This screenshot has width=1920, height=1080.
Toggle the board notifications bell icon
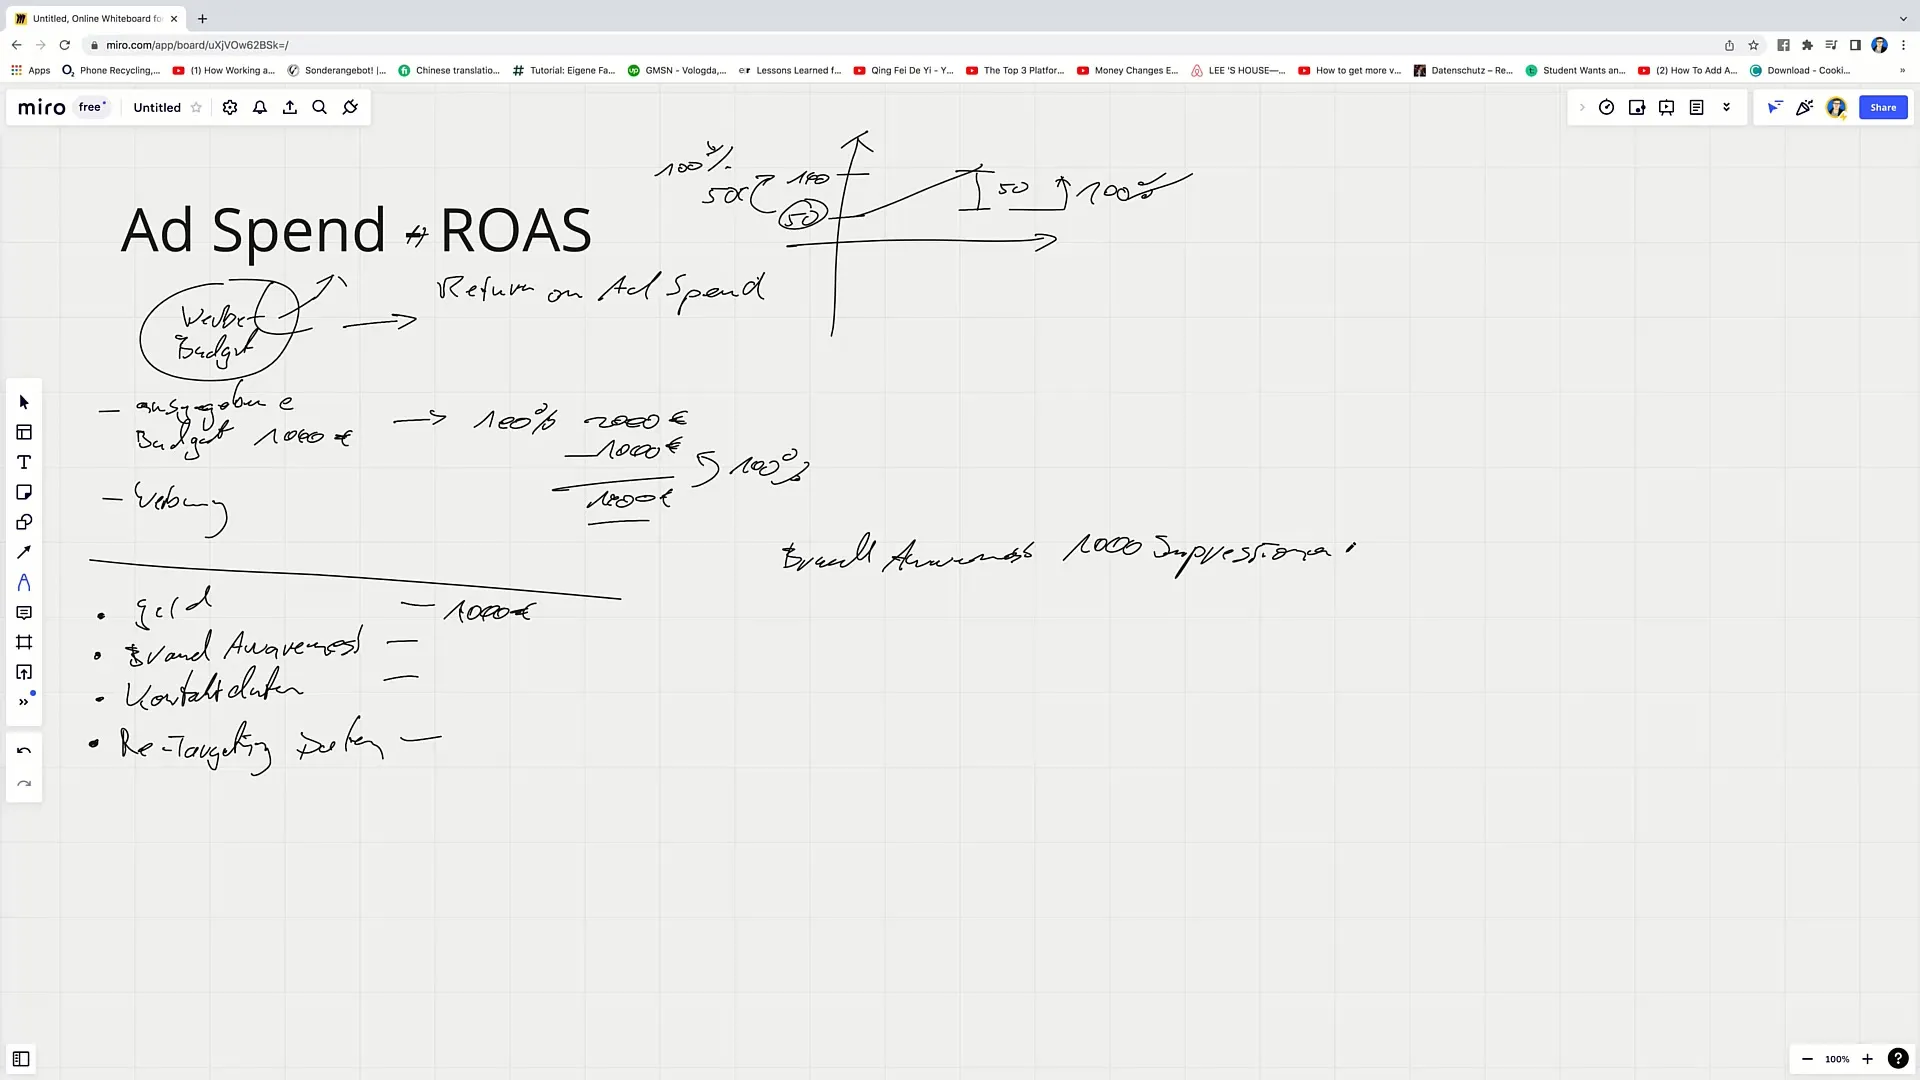(260, 108)
